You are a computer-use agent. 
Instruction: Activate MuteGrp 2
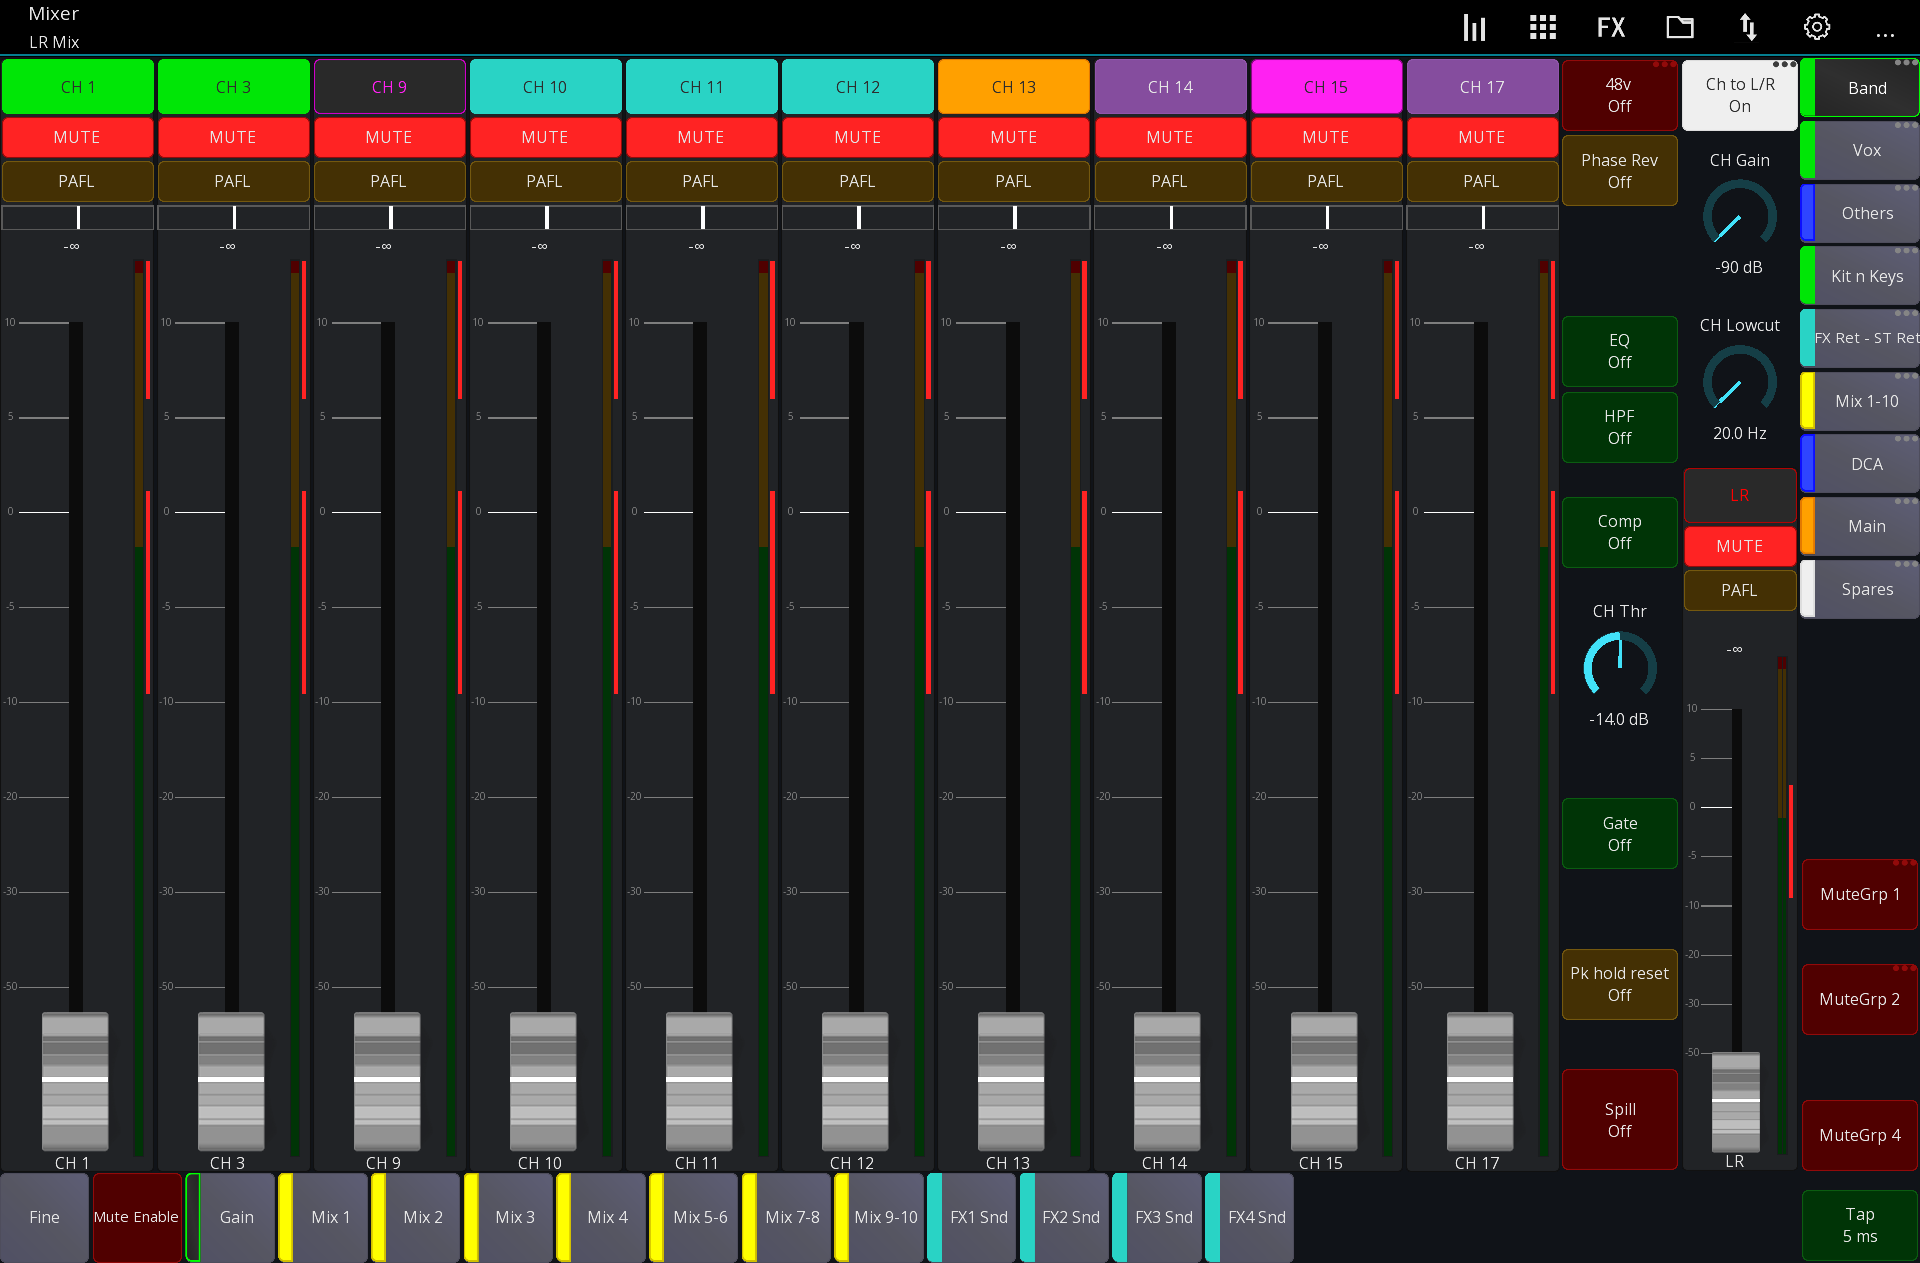tap(1860, 999)
